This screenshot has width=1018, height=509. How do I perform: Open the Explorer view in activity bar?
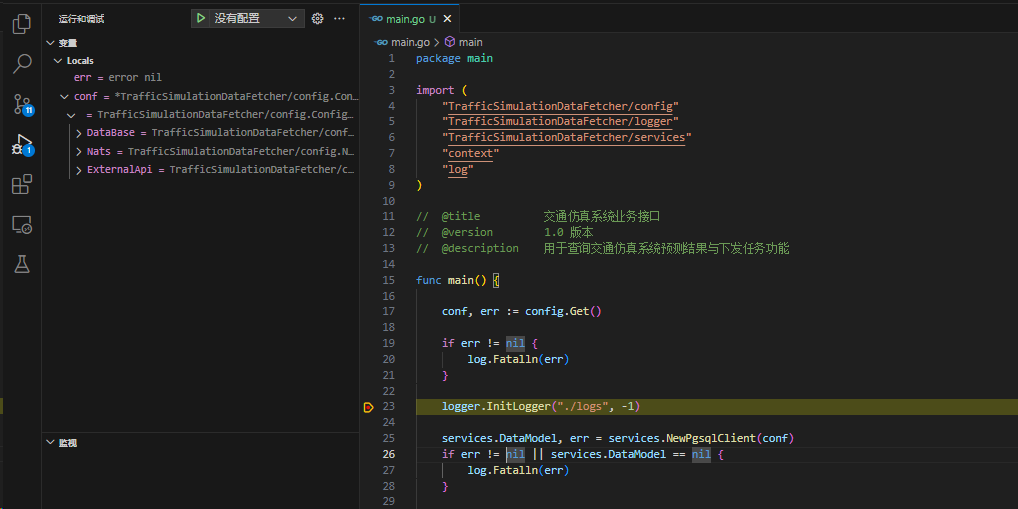click(x=21, y=23)
